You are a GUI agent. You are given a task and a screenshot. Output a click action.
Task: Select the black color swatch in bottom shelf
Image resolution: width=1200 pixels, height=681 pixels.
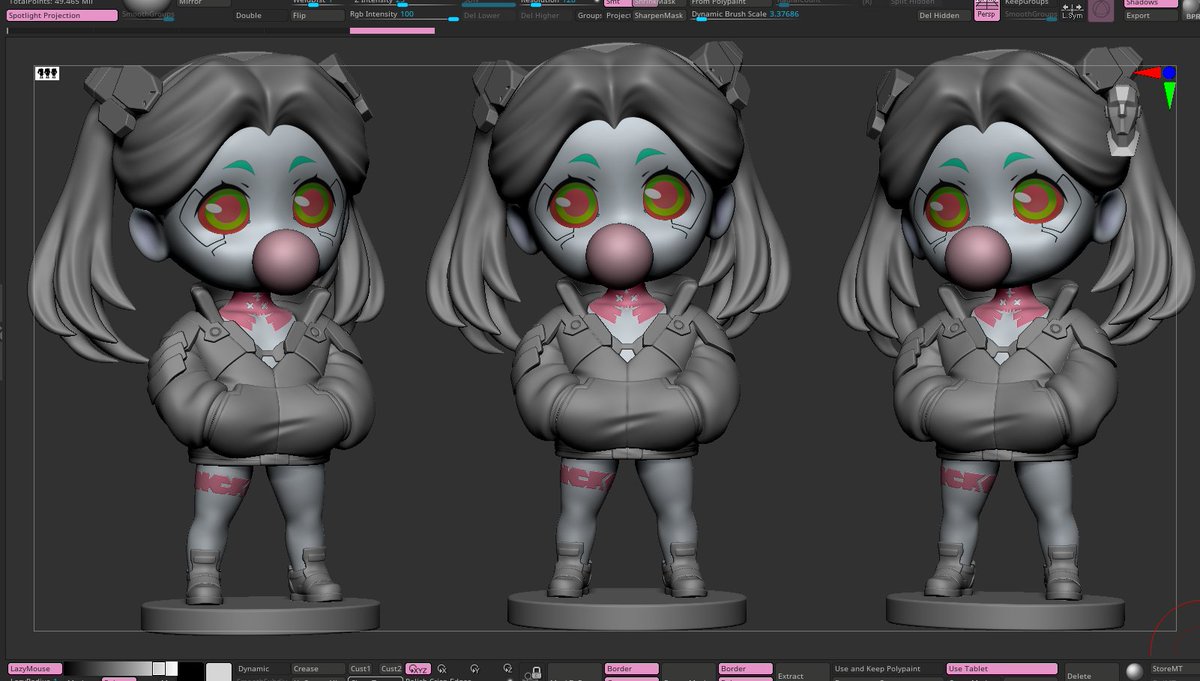191,672
